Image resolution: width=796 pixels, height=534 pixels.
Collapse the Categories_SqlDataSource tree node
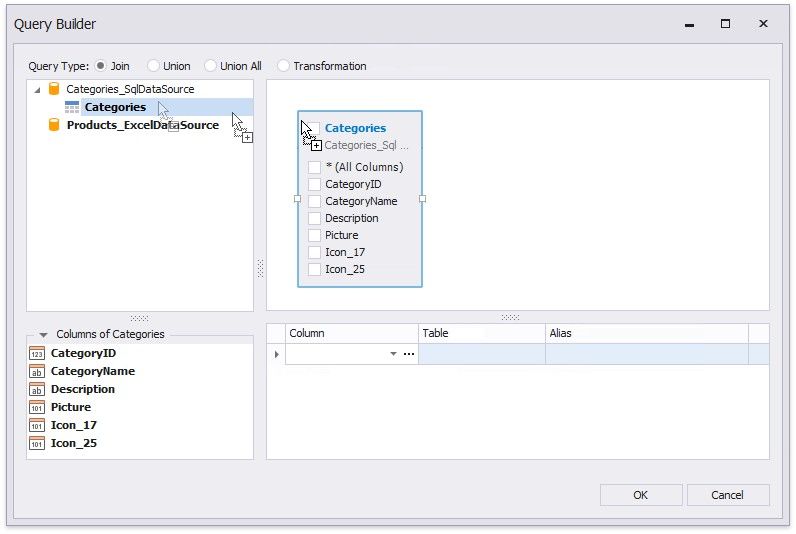point(37,89)
